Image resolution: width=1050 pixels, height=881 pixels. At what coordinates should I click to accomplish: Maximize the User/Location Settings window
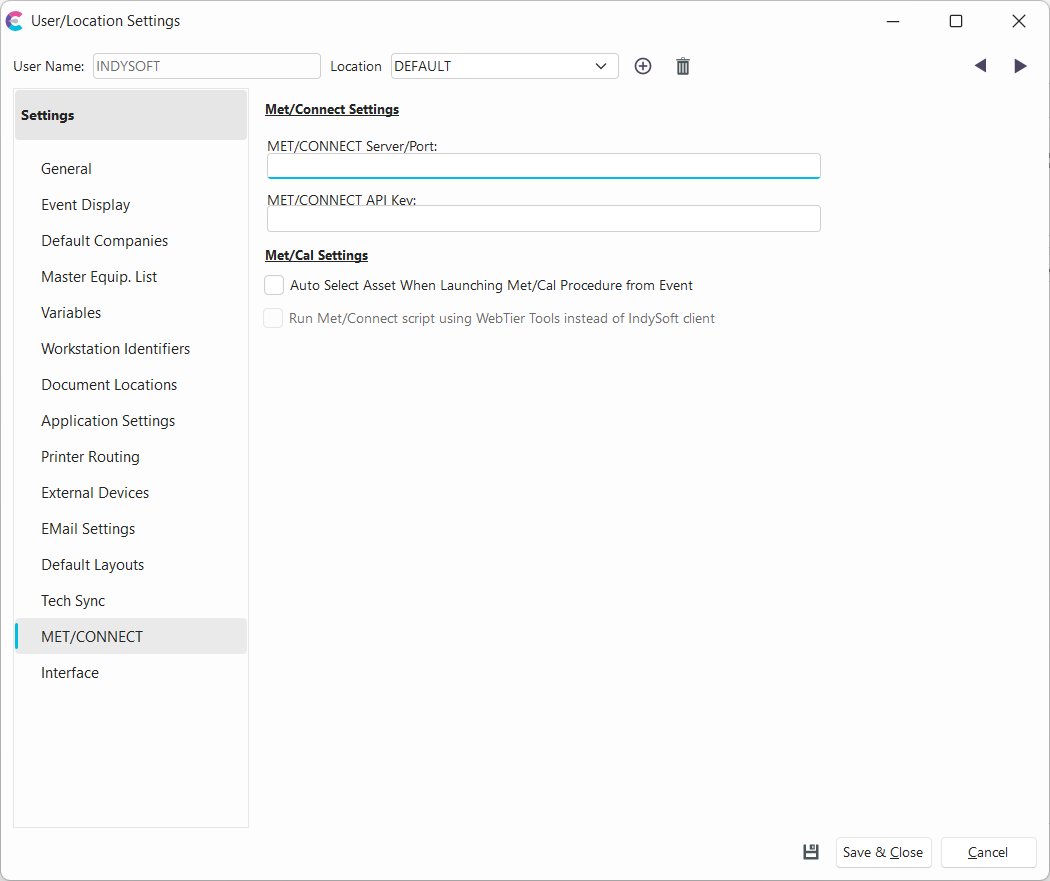956,21
